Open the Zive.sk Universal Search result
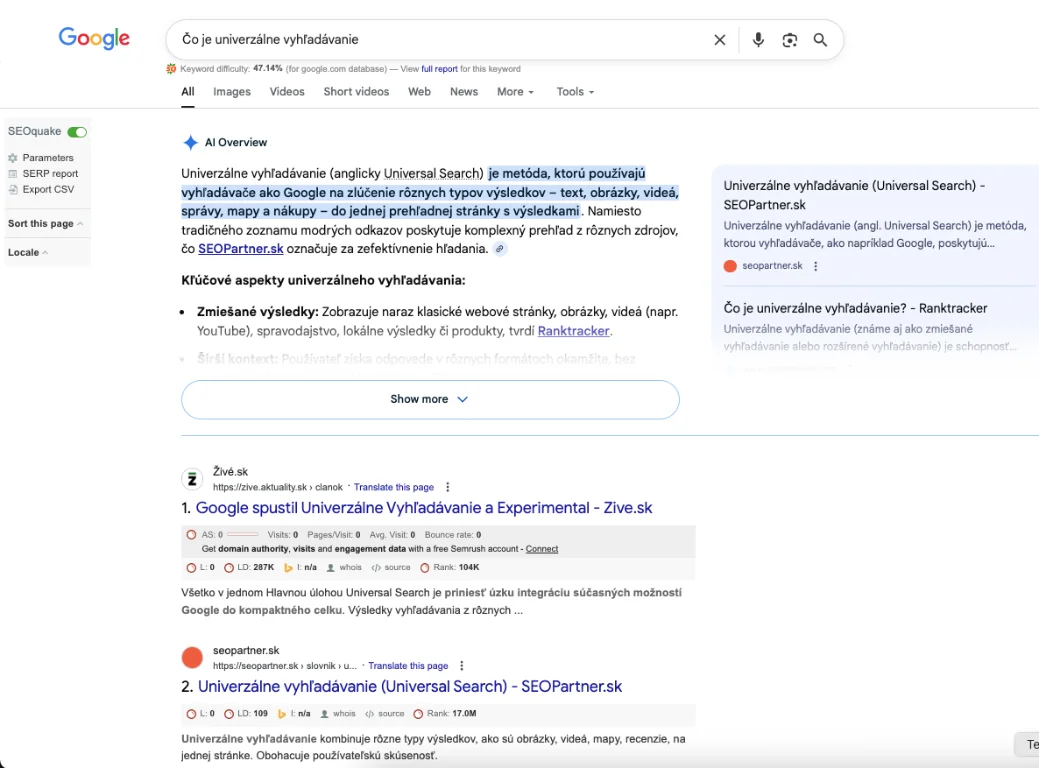Viewport: 1039px width, 768px height. (424, 508)
